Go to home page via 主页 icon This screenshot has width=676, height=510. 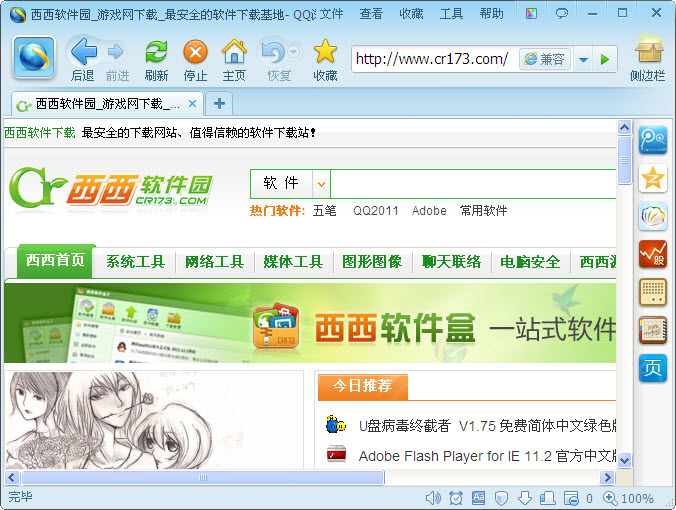coord(234,52)
